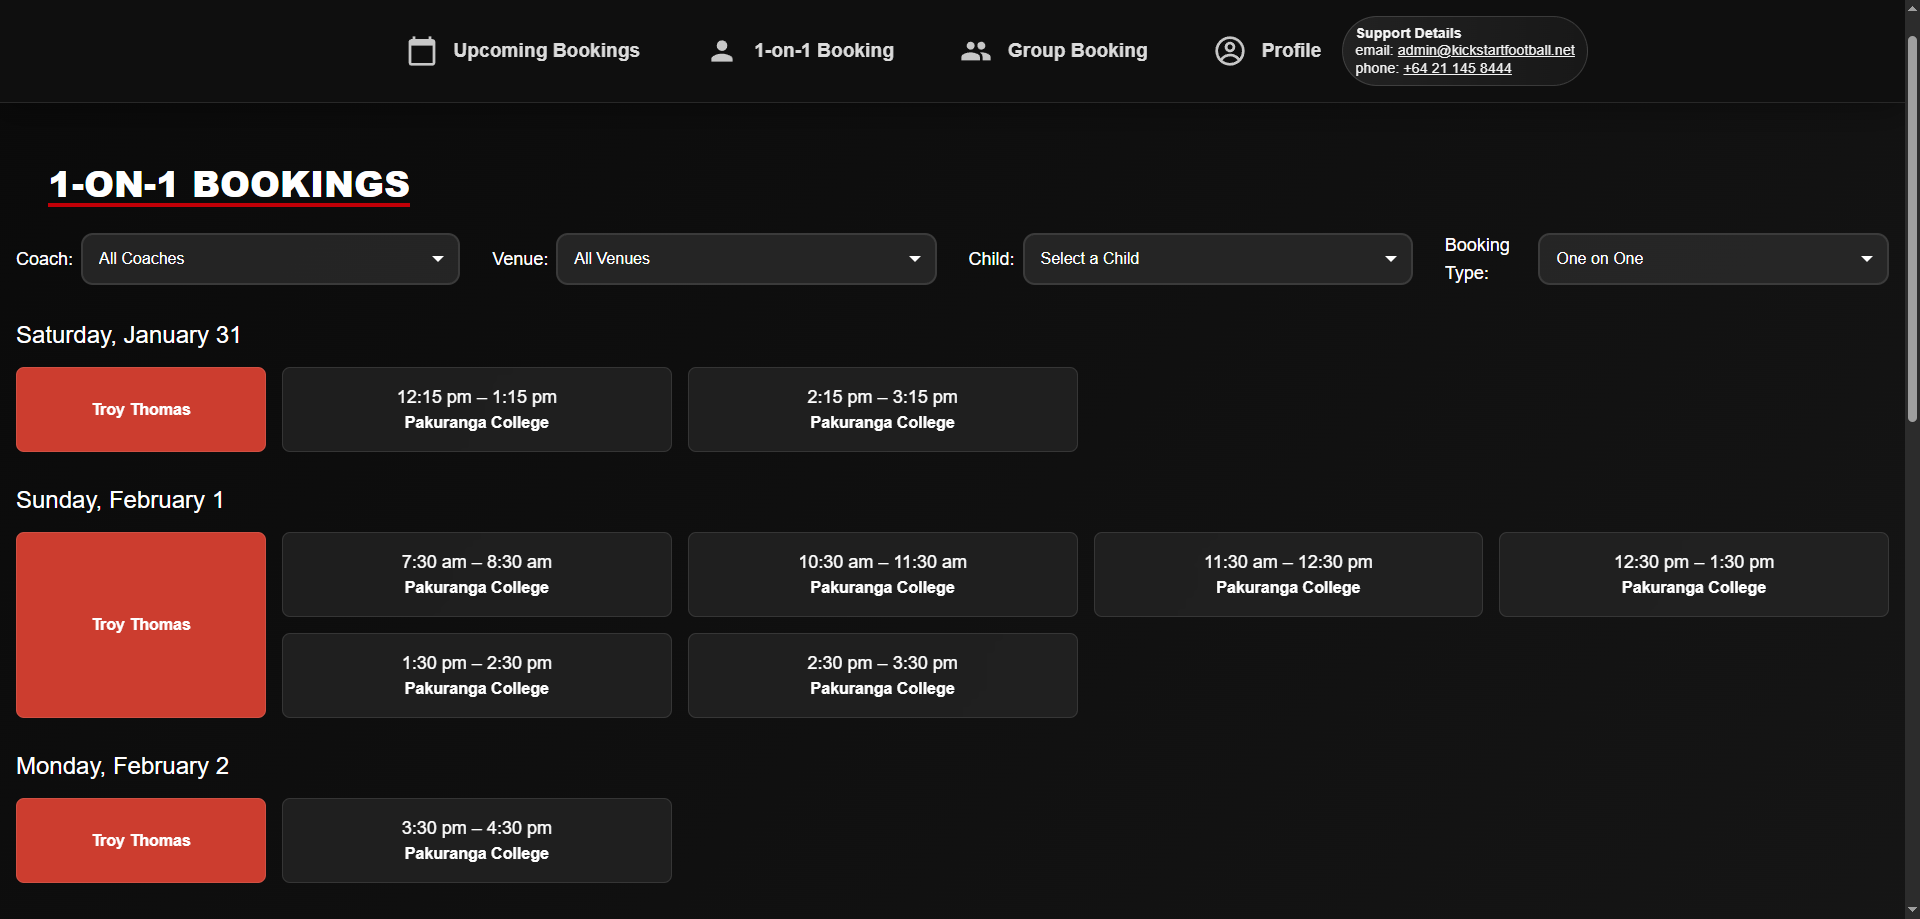The height and width of the screenshot is (919, 1920).
Task: Click the support email address link
Action: point(1485,50)
